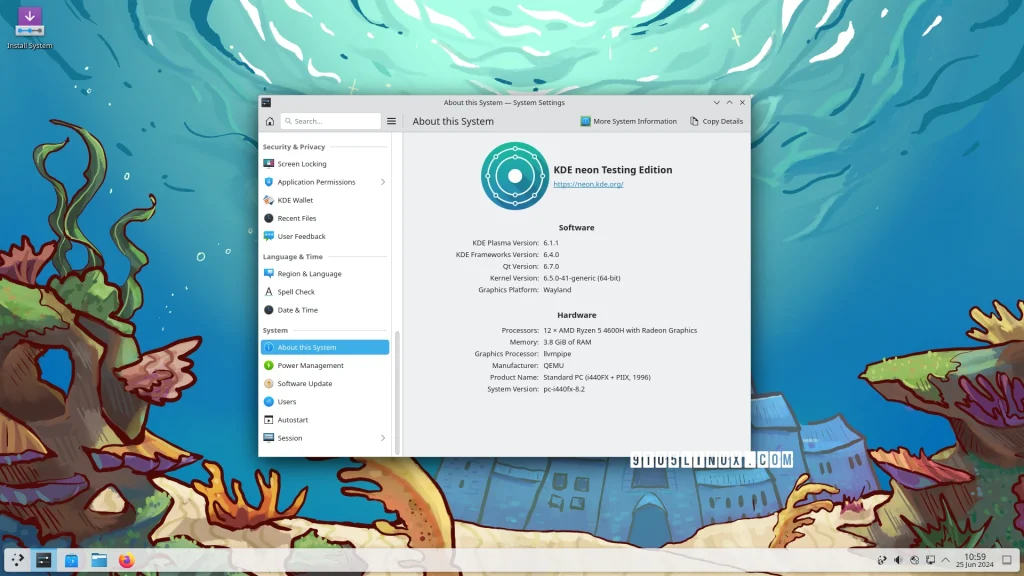Expand the Application Permissions submenu arrow
Viewport: 1024px width, 576px height.
(382, 182)
